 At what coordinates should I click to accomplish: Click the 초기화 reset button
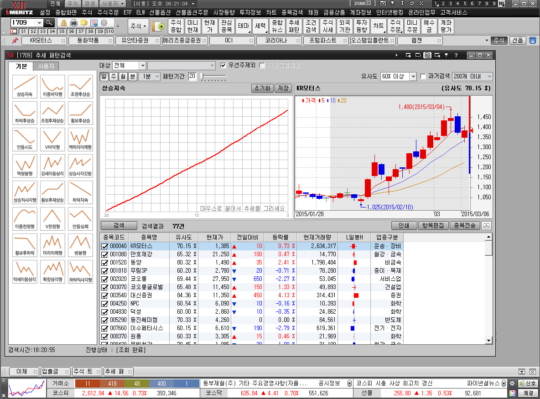(x=262, y=88)
